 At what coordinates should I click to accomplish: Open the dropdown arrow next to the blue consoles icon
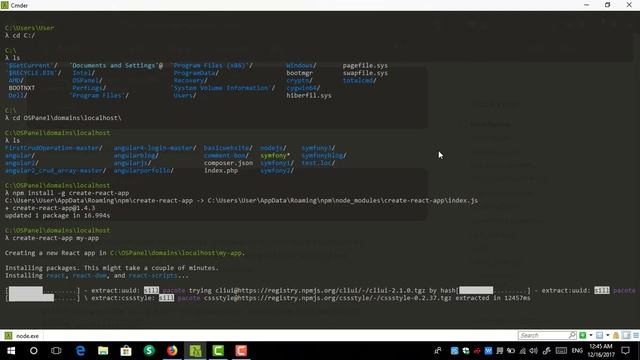pyautogui.click(x=608, y=335)
